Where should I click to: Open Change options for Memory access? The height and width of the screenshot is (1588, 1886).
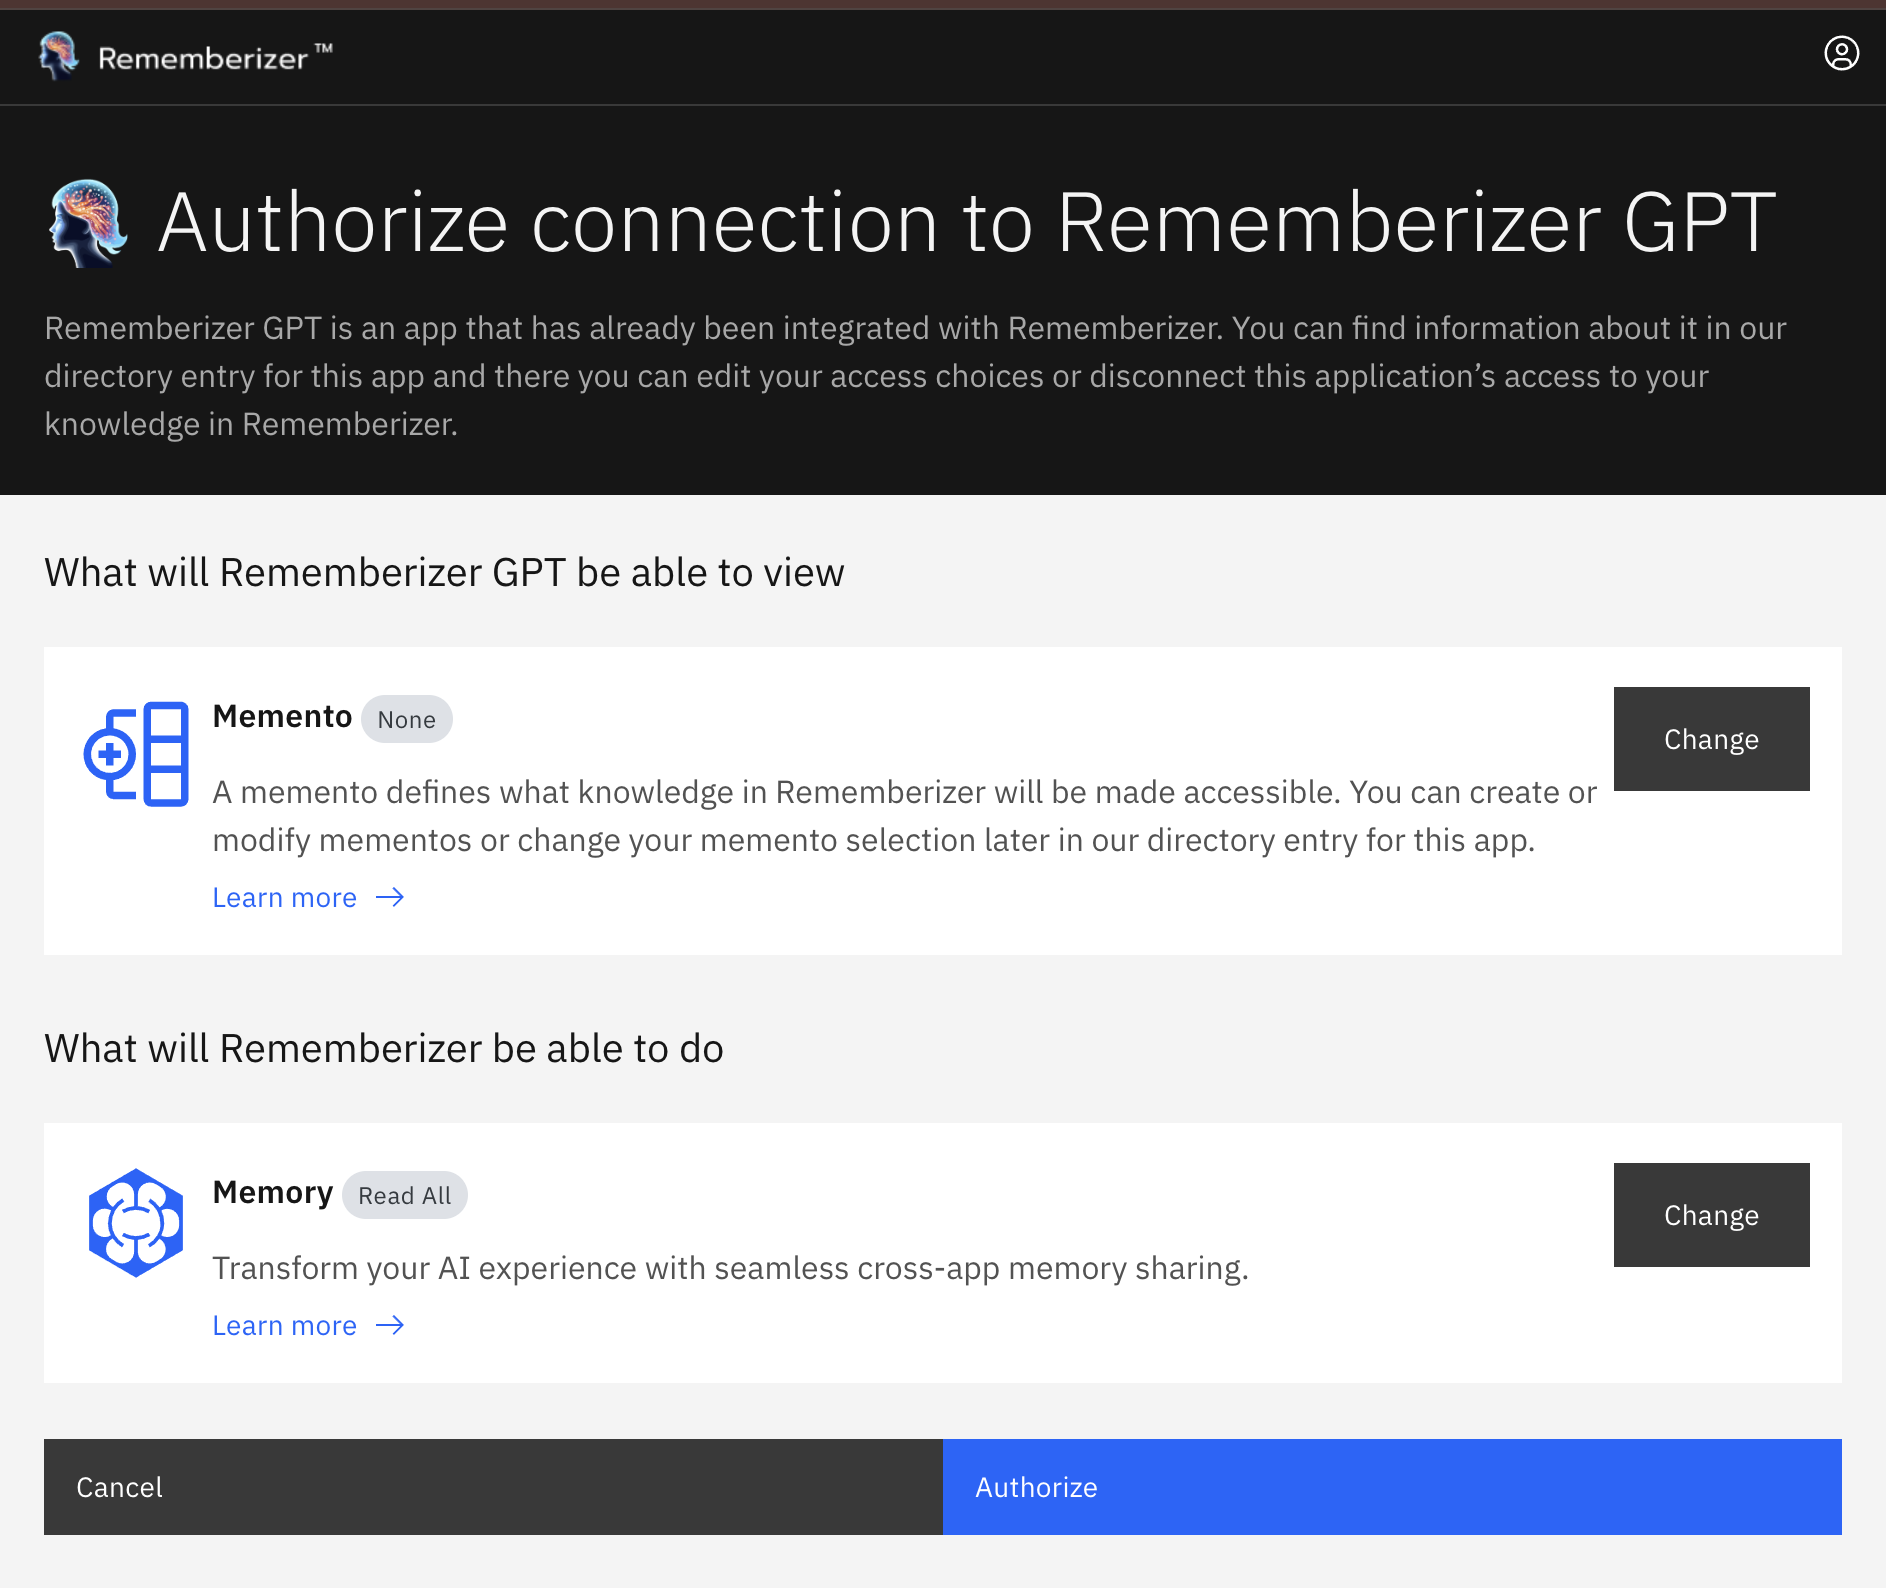[x=1711, y=1215]
